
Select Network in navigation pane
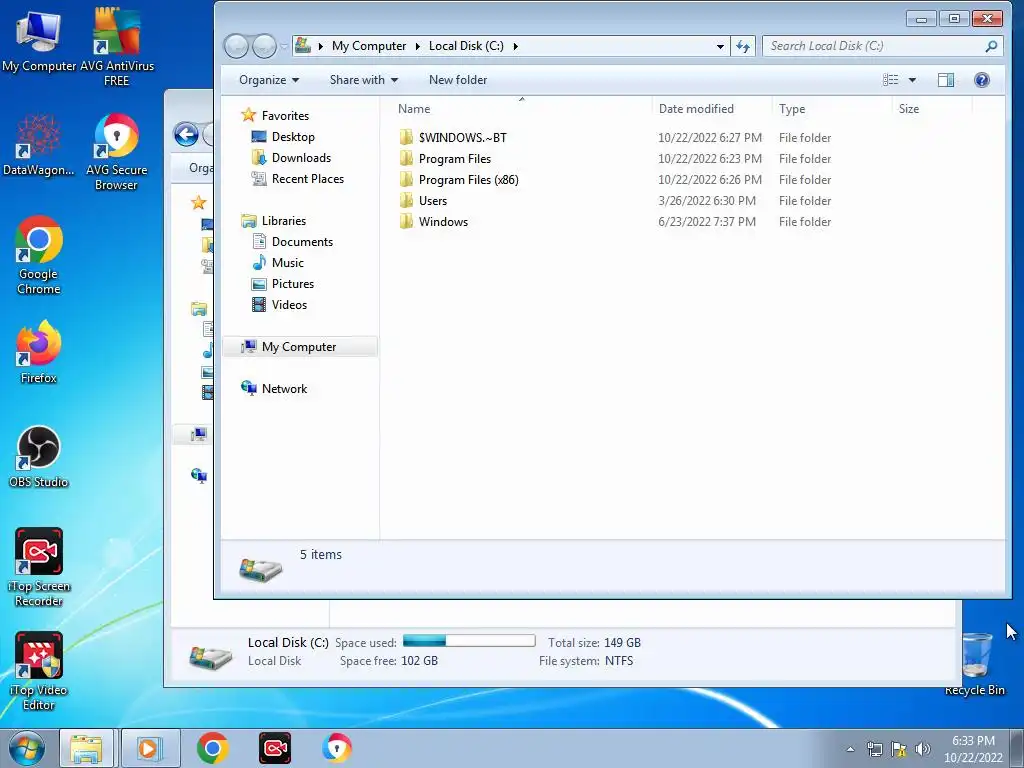[x=284, y=389]
